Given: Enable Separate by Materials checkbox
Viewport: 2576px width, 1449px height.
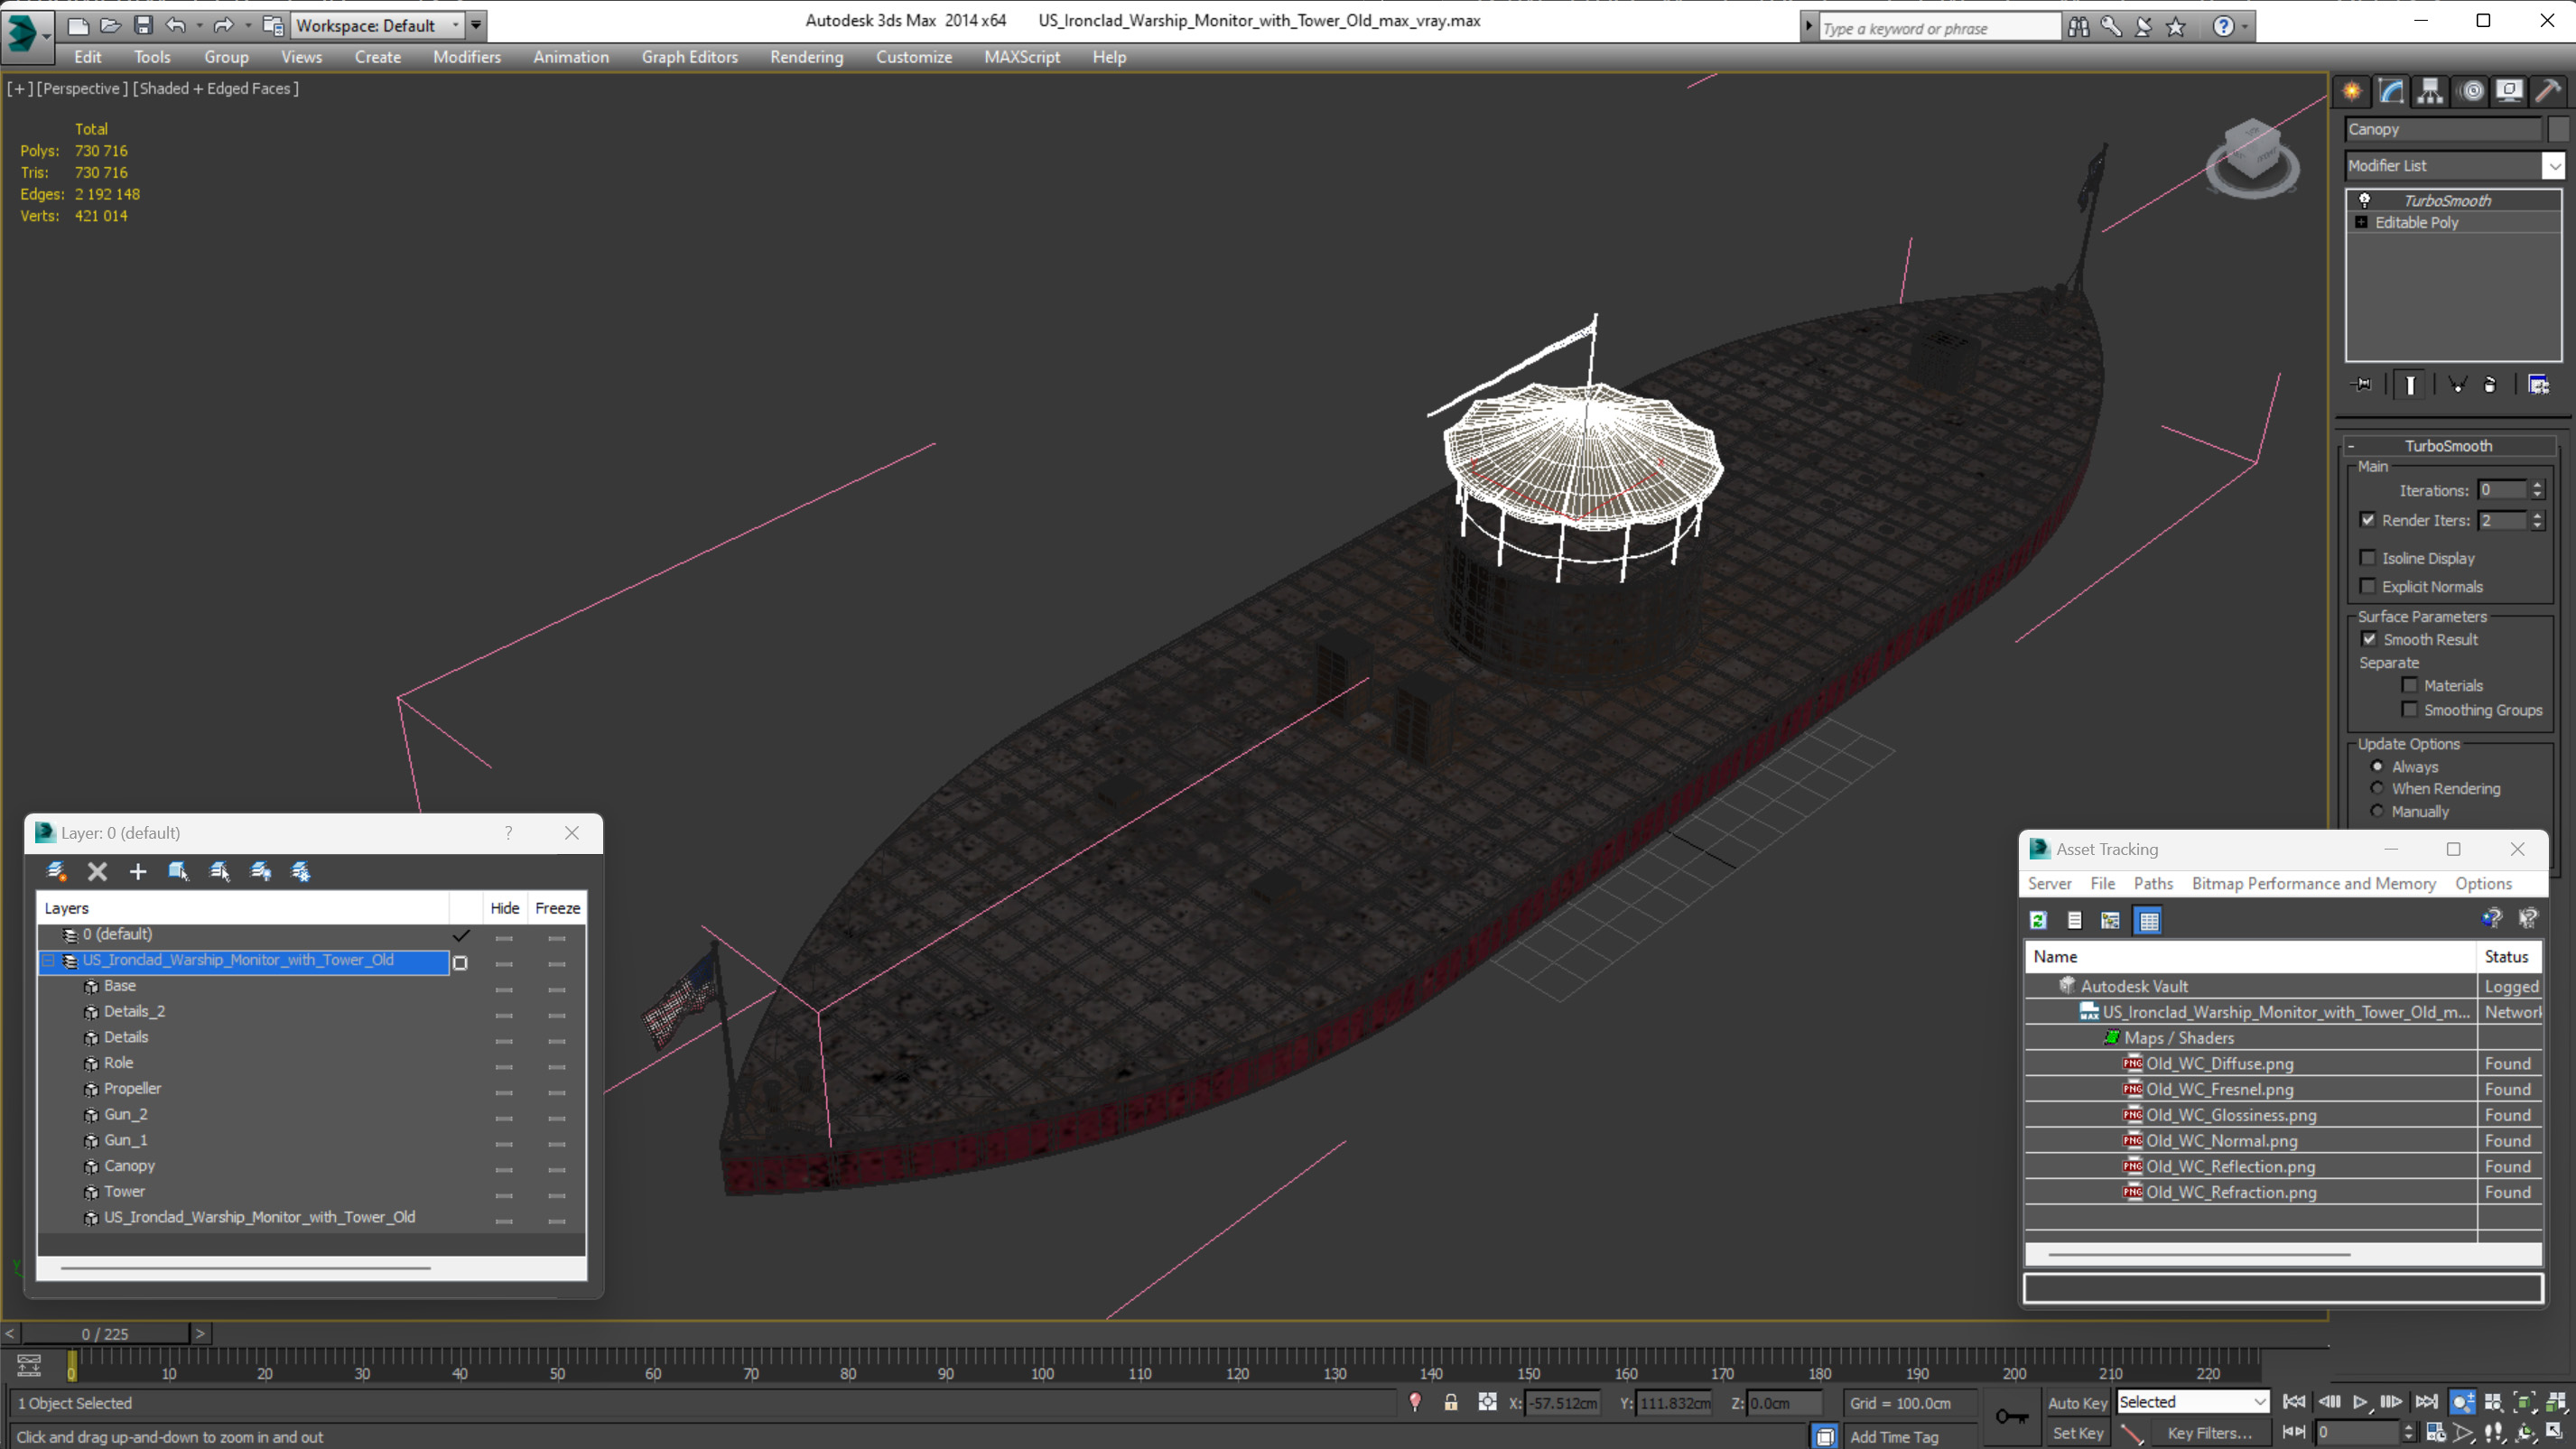Looking at the screenshot, I should pos(2410,685).
